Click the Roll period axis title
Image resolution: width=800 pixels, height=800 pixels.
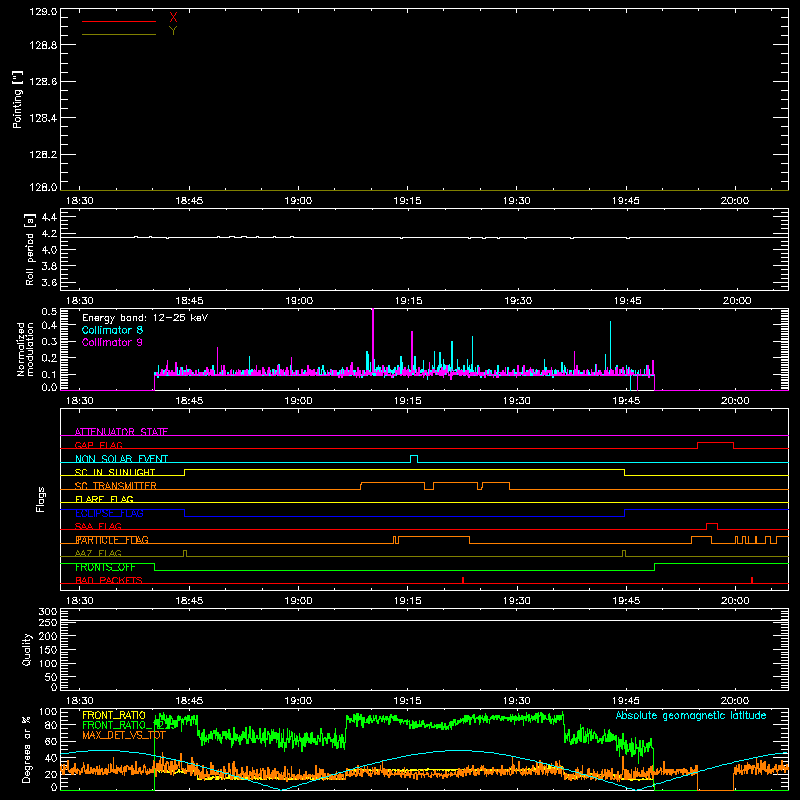click(30, 249)
